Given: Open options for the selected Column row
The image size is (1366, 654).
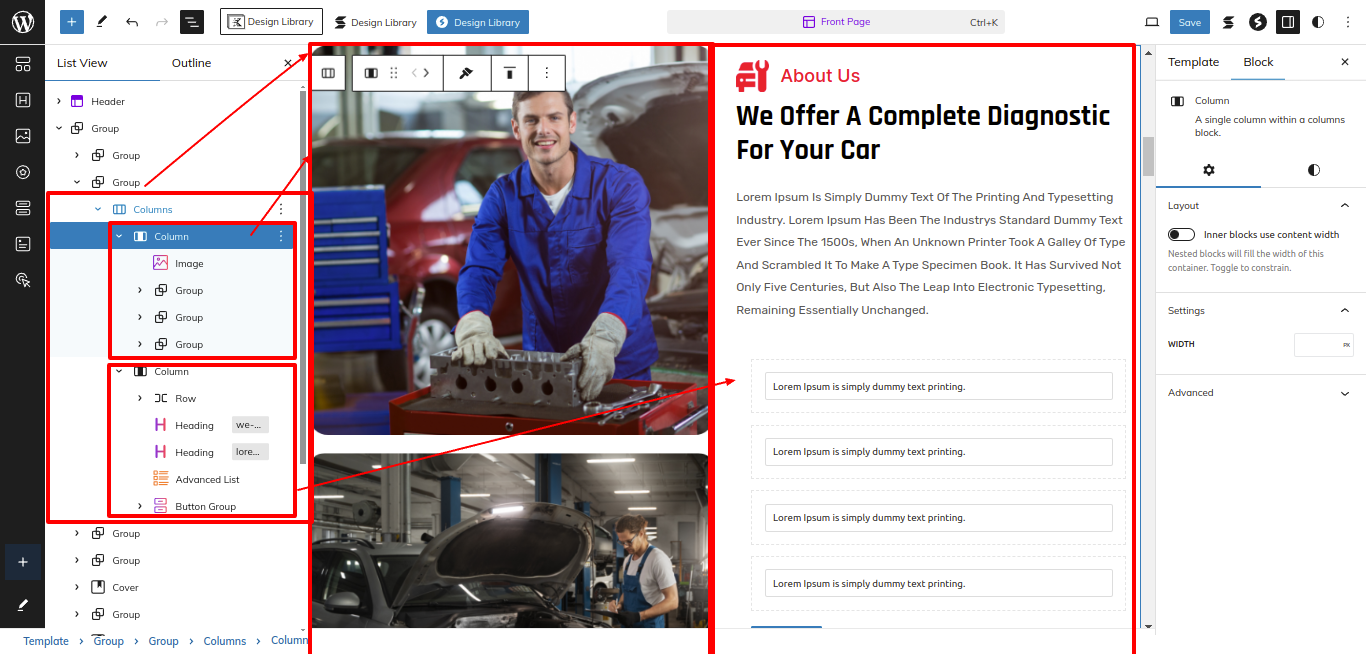Looking at the screenshot, I should 281,236.
